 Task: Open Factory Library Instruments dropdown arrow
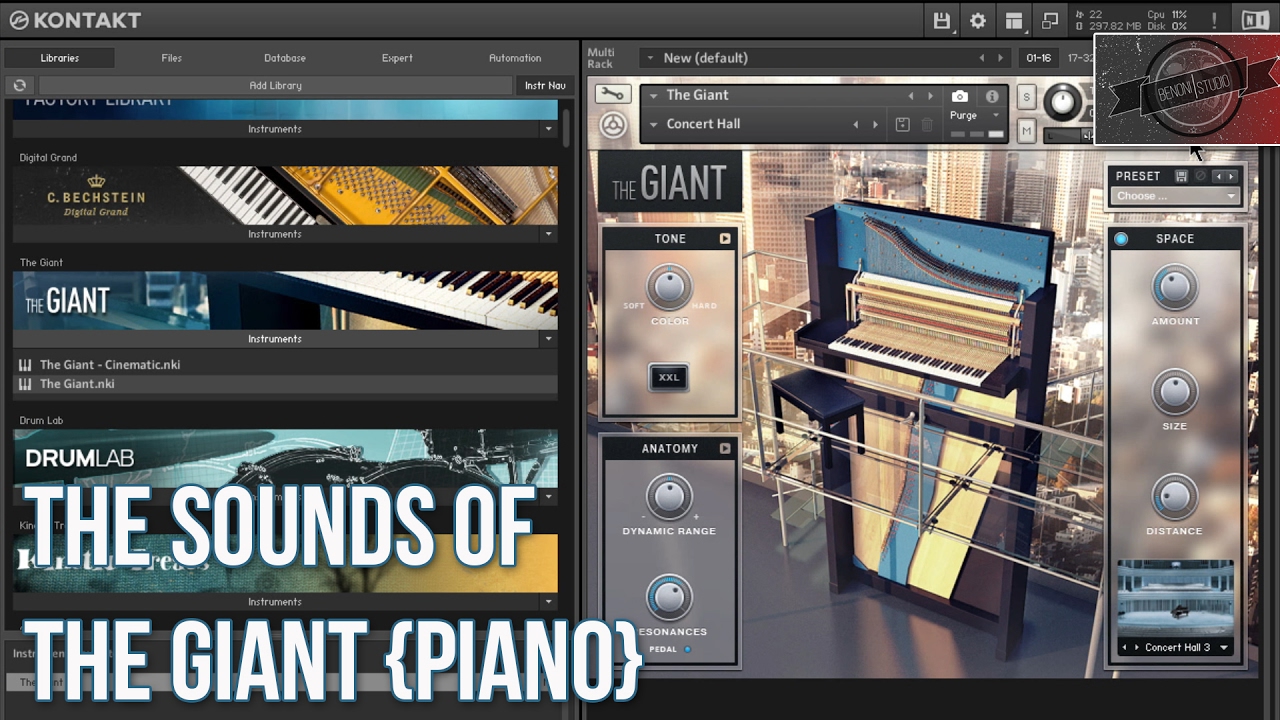[548, 129]
